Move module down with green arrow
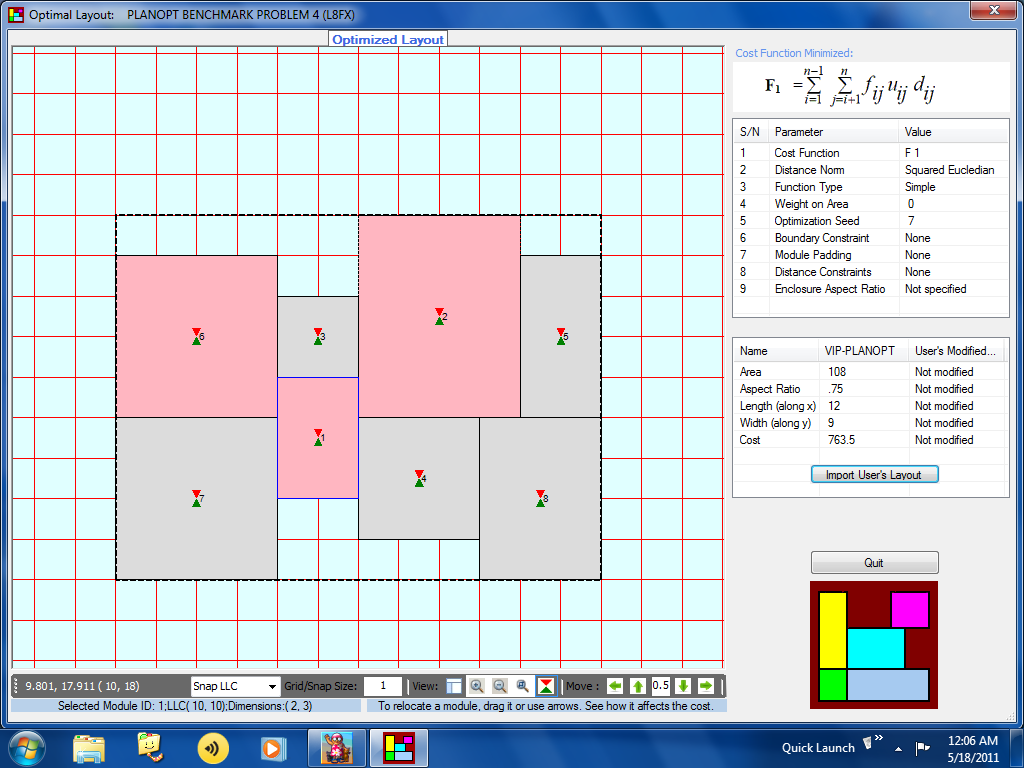Screen dimensions: 1024x768 (x=683, y=686)
